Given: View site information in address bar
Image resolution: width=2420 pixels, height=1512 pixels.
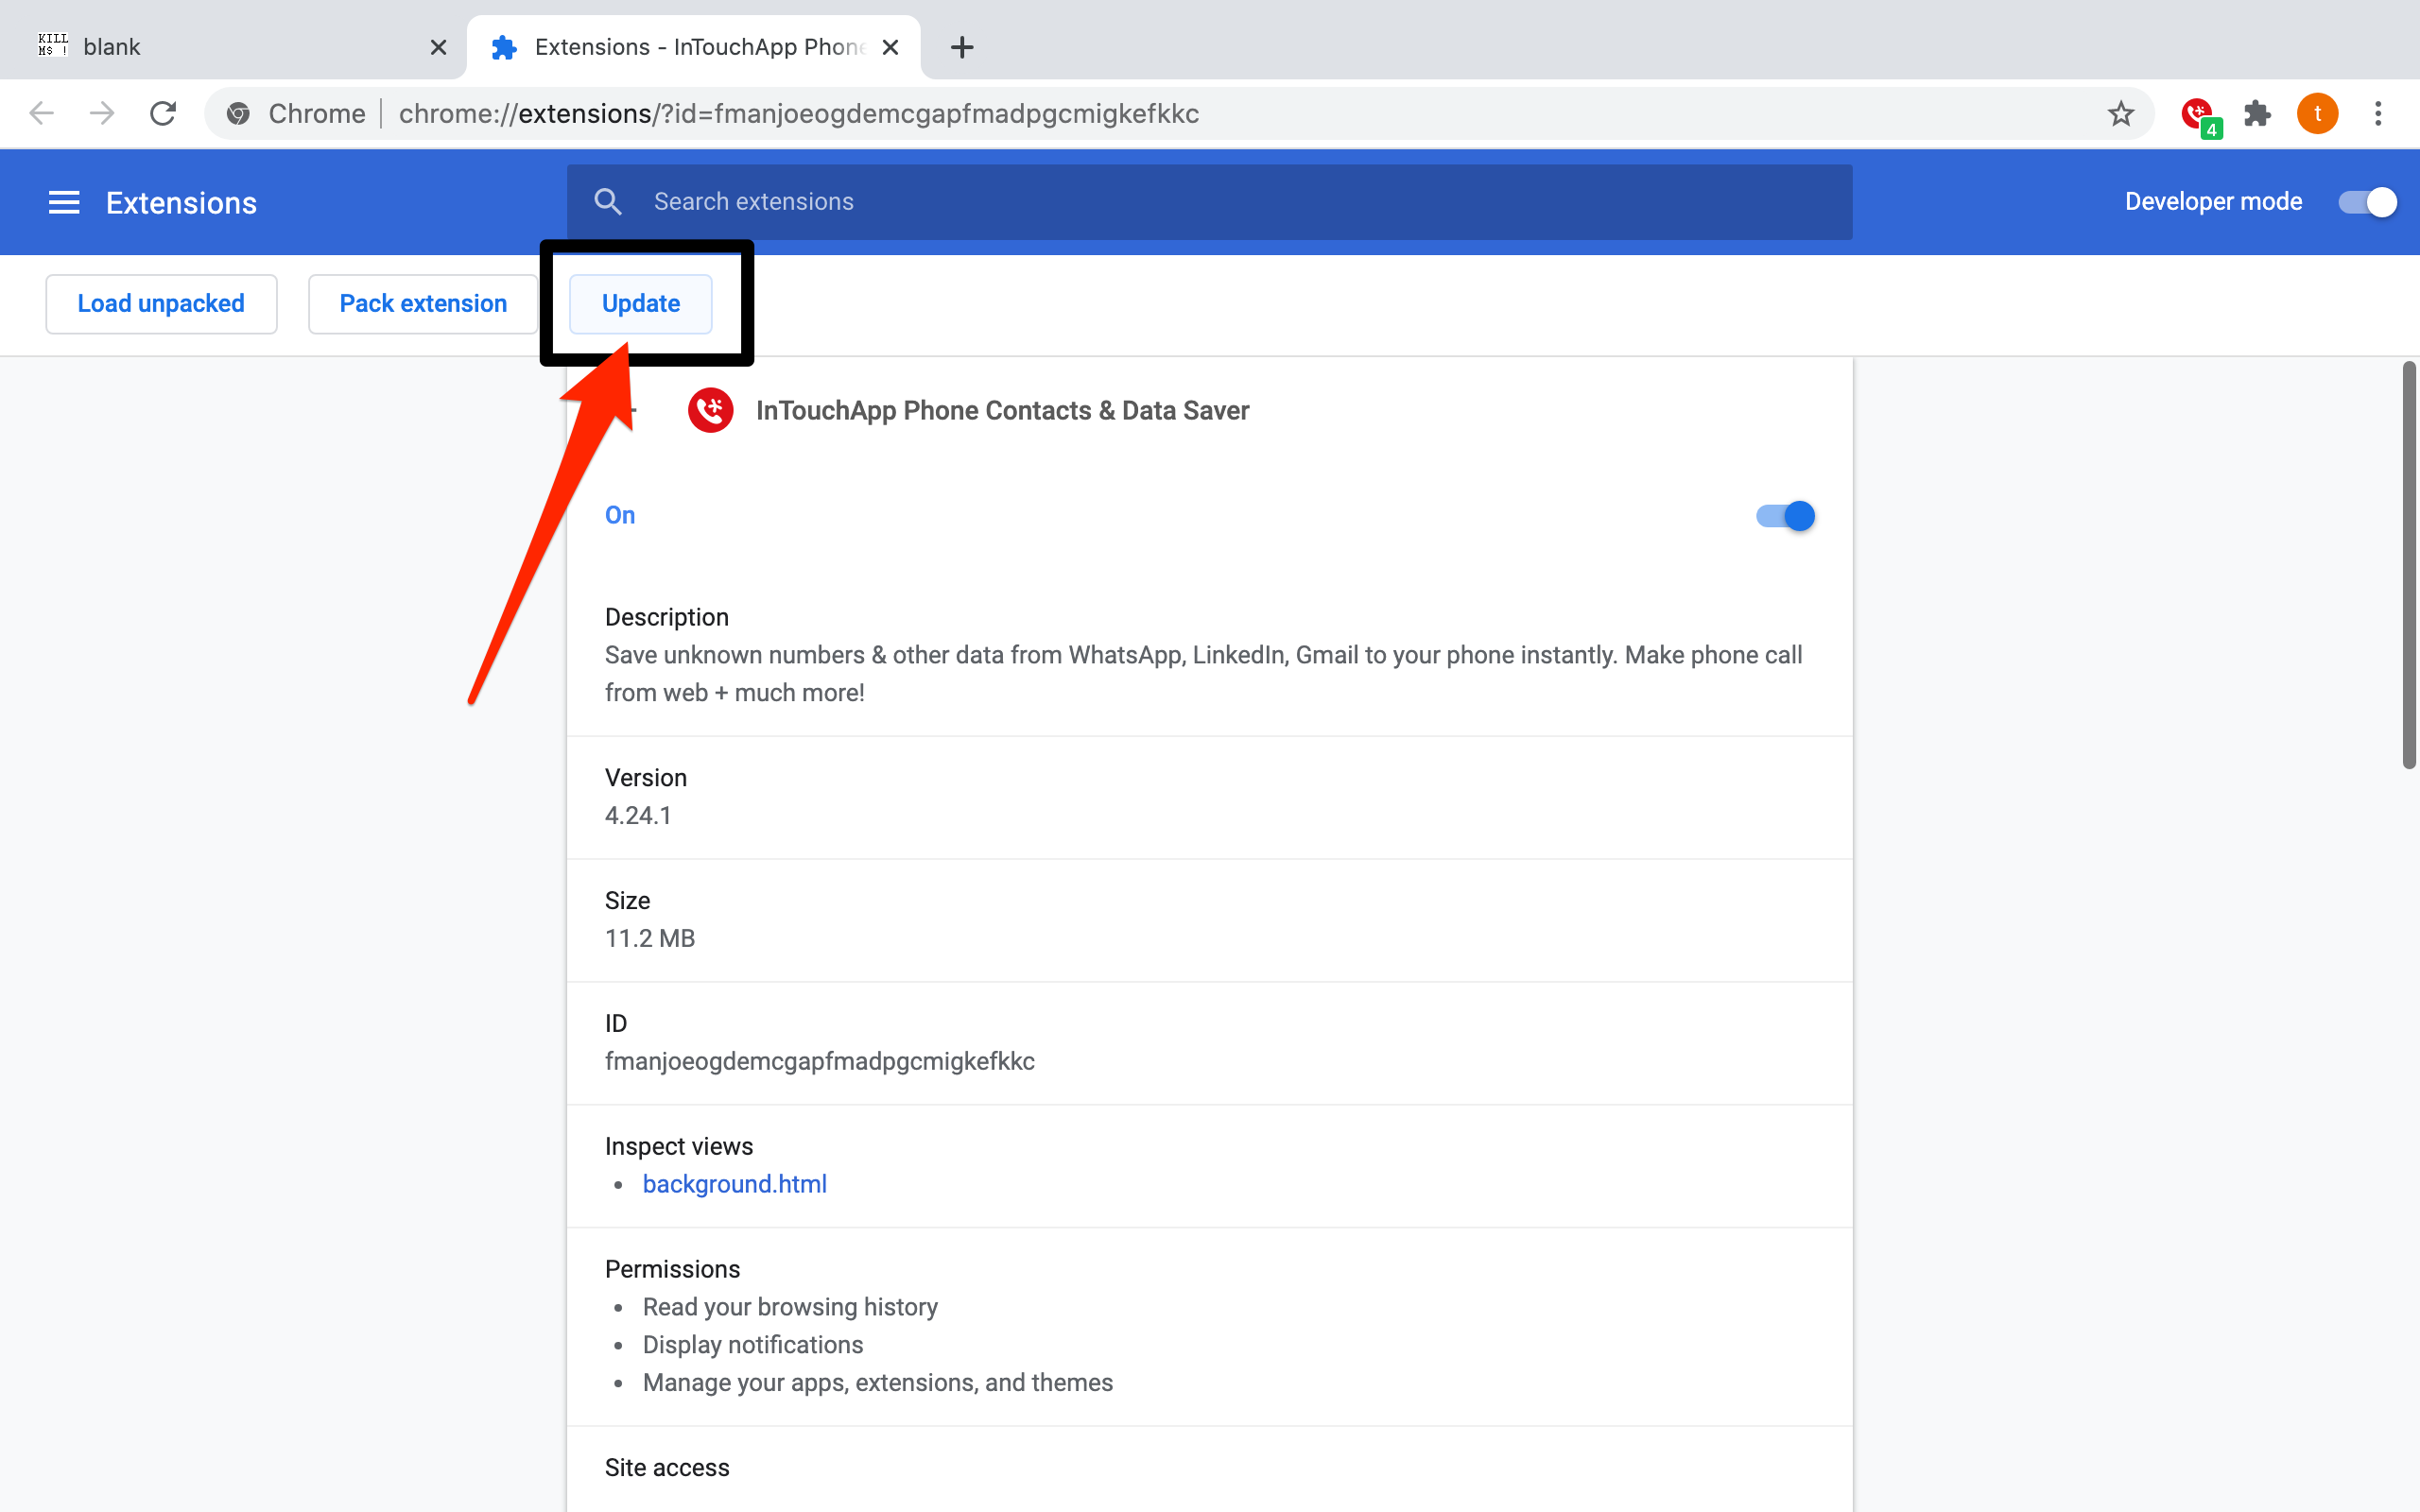Looking at the screenshot, I should coord(238,114).
